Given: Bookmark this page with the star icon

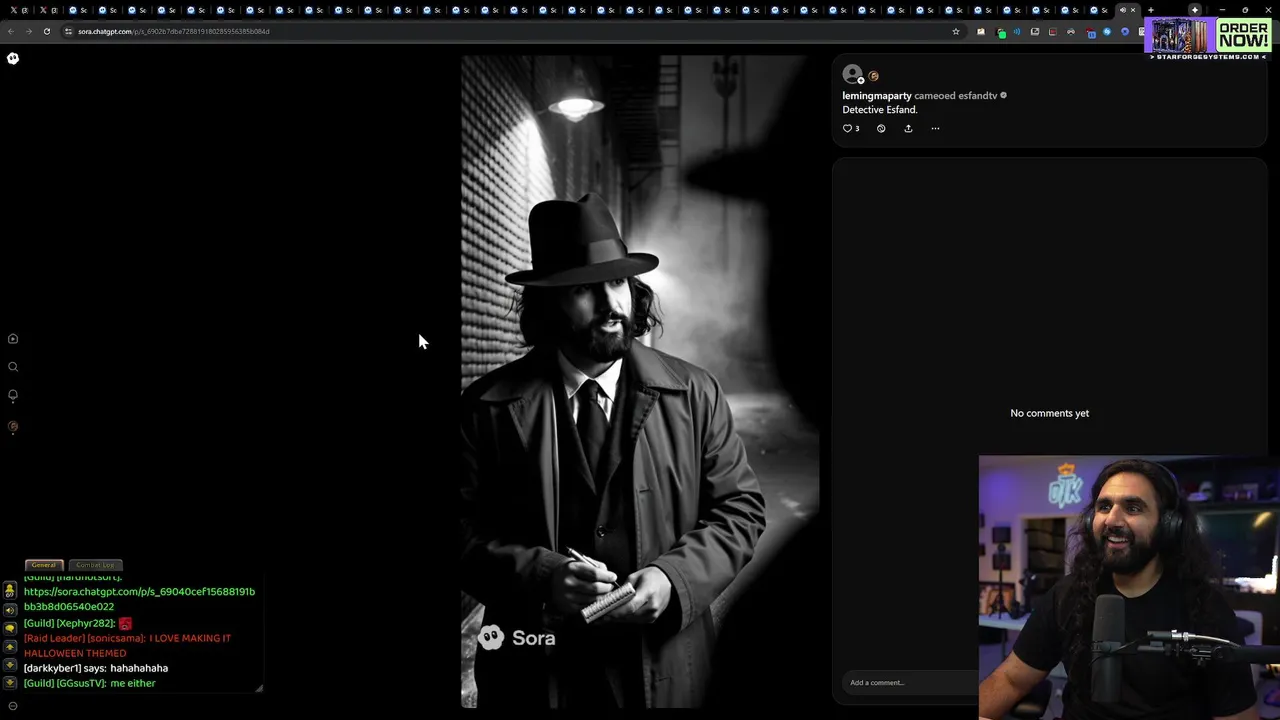Looking at the screenshot, I should tap(955, 31).
